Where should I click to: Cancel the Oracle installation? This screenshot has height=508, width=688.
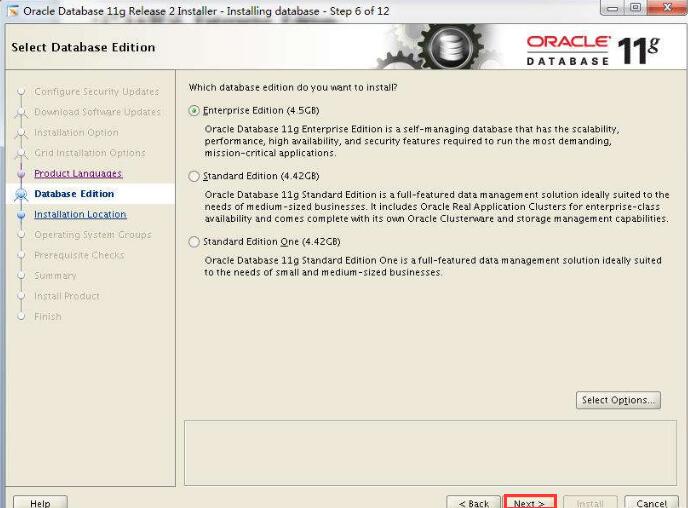click(652, 503)
